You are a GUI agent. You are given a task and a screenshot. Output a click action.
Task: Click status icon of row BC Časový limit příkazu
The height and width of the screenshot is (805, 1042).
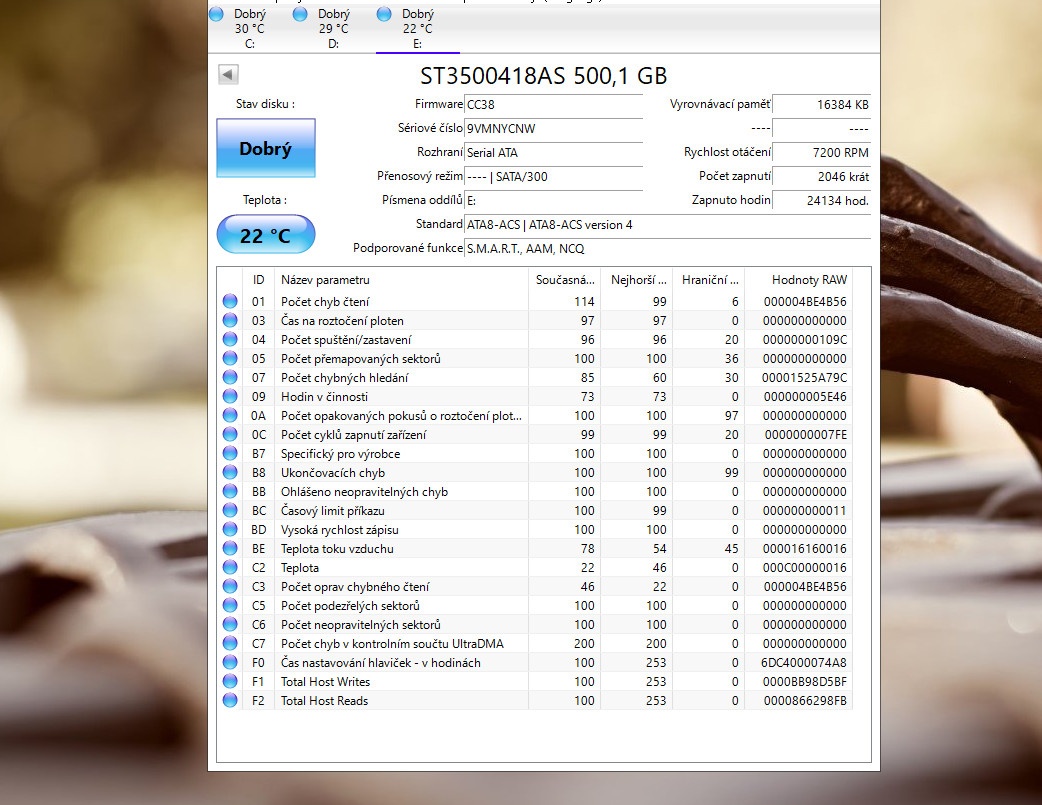pos(230,511)
